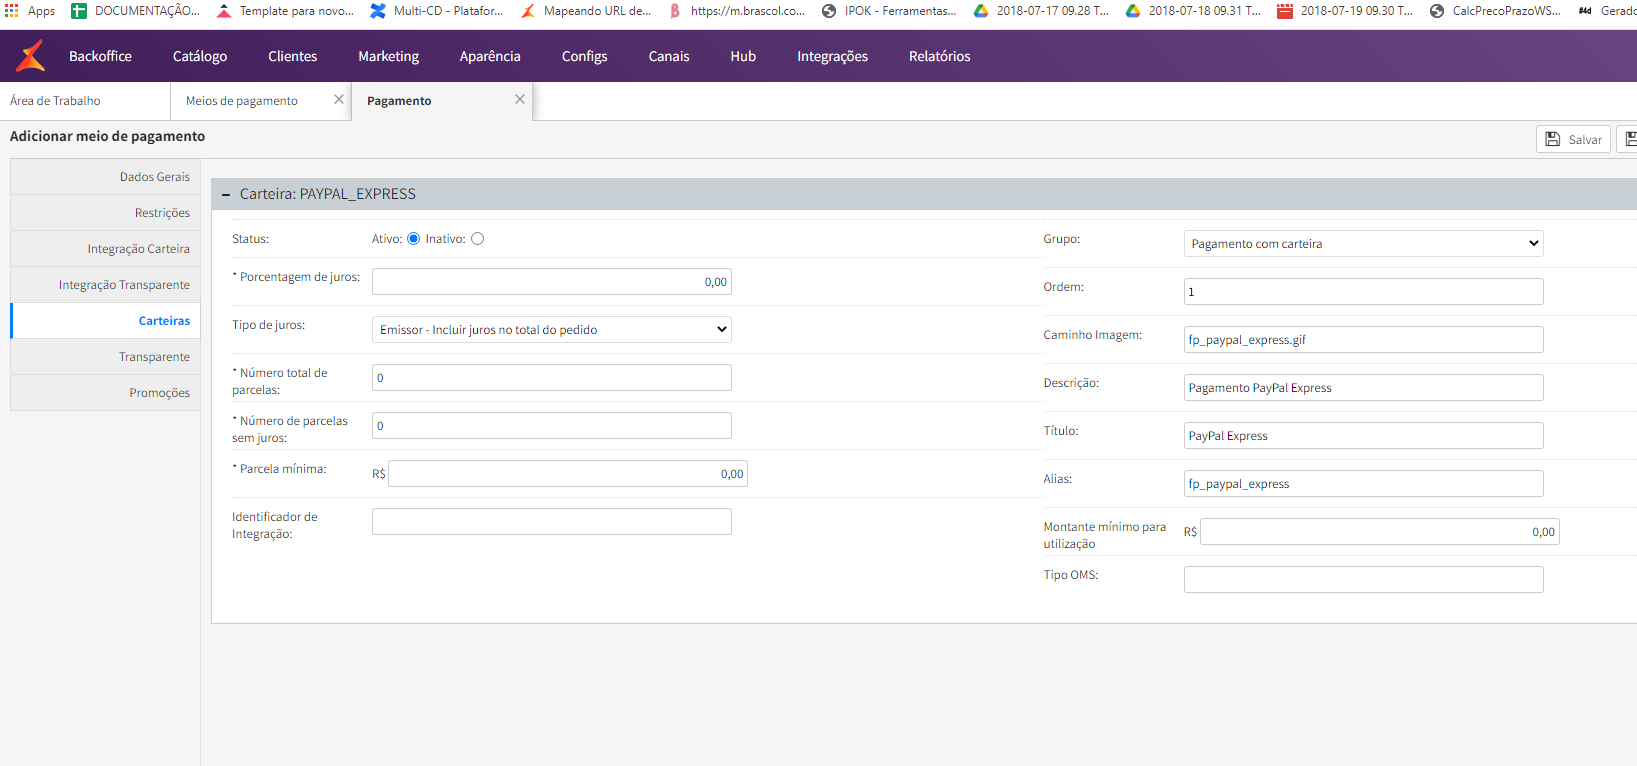Screen dimensions: 1637x766
Task: Focus the Parcela mínima amount field
Action: click(x=568, y=474)
